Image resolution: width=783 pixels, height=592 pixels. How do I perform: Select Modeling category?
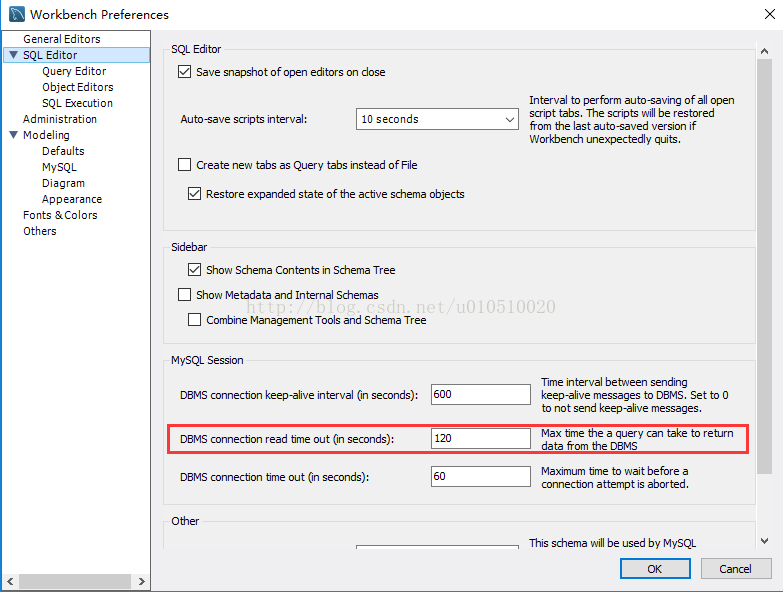pos(46,135)
